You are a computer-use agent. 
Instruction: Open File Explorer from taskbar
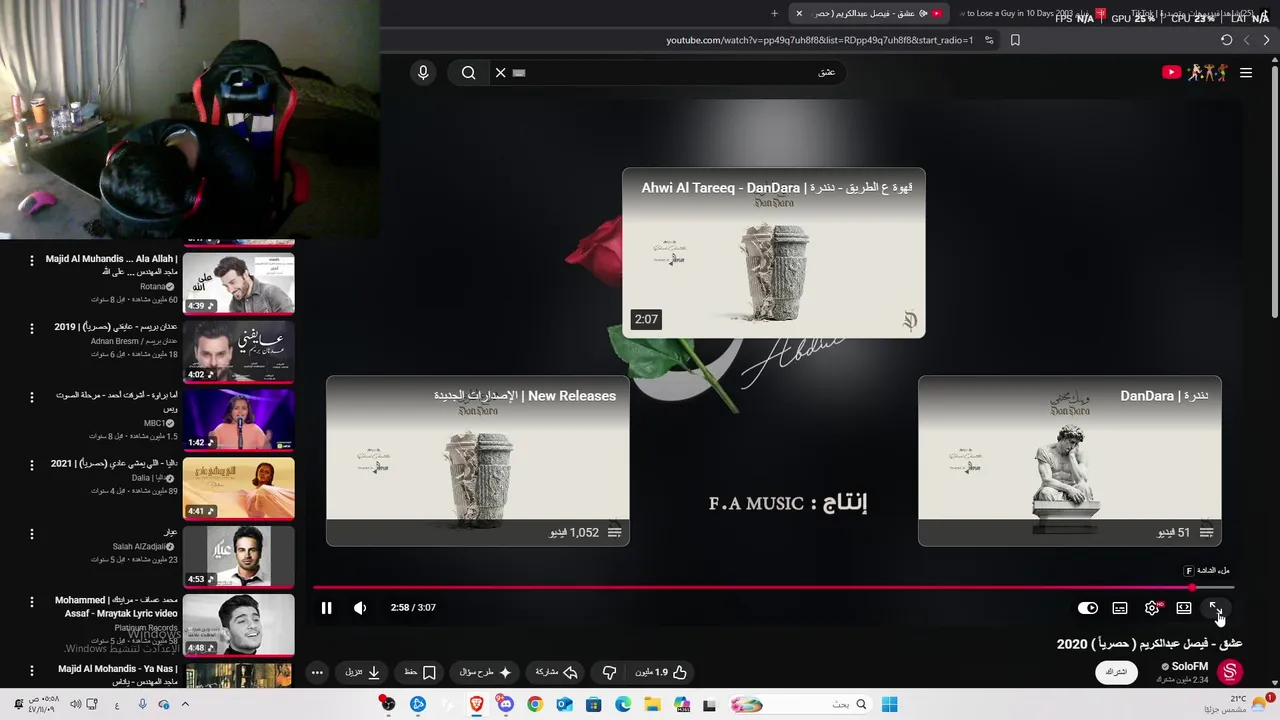point(652,704)
